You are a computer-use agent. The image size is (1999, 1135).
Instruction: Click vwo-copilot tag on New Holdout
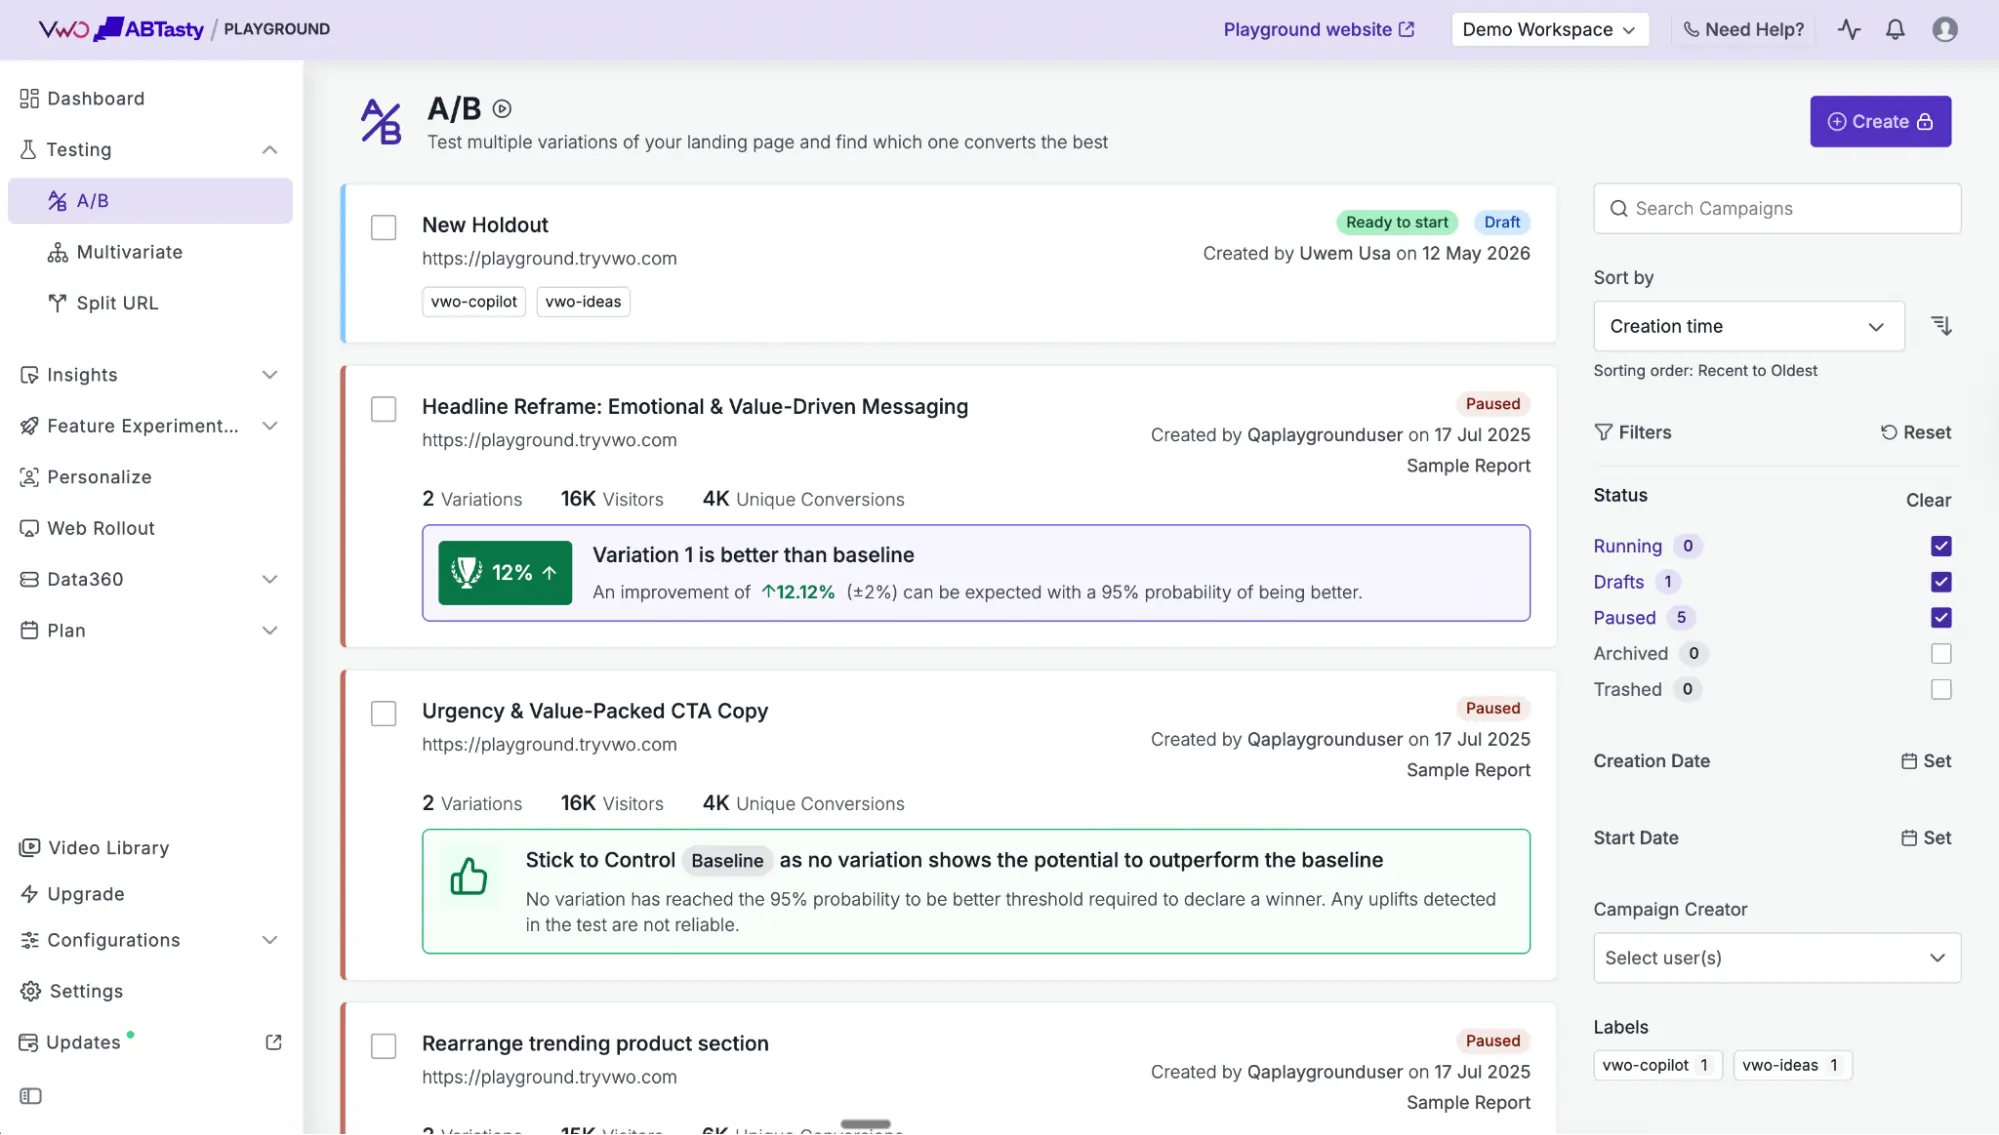(x=474, y=302)
